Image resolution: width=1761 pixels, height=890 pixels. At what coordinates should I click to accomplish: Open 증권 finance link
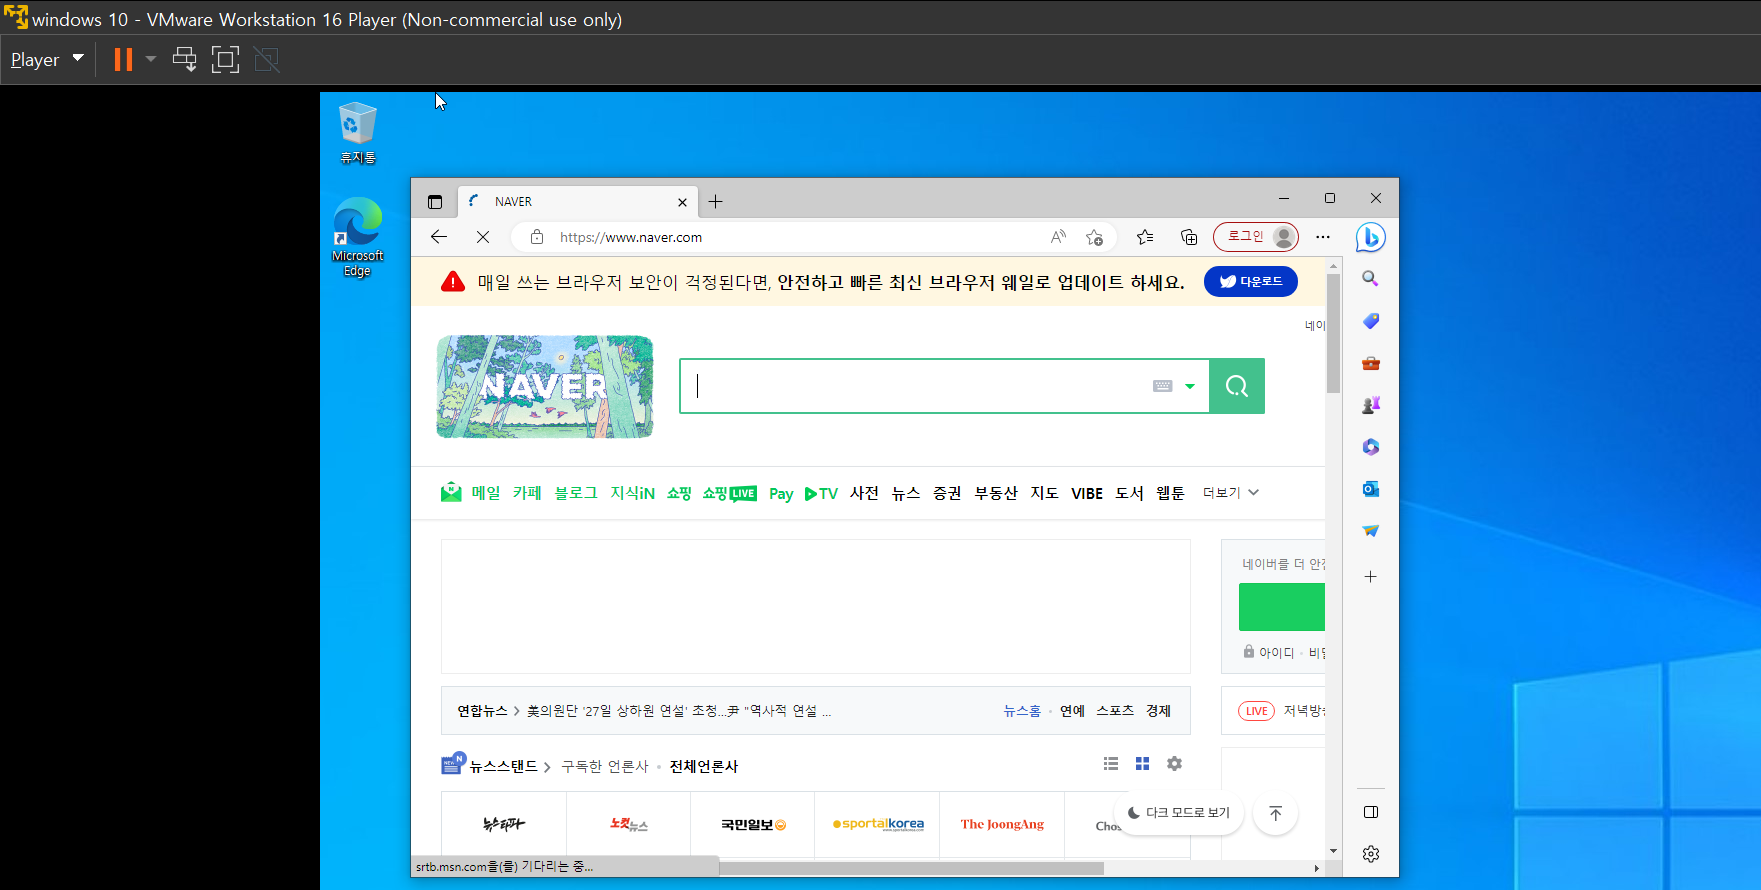coord(947,493)
